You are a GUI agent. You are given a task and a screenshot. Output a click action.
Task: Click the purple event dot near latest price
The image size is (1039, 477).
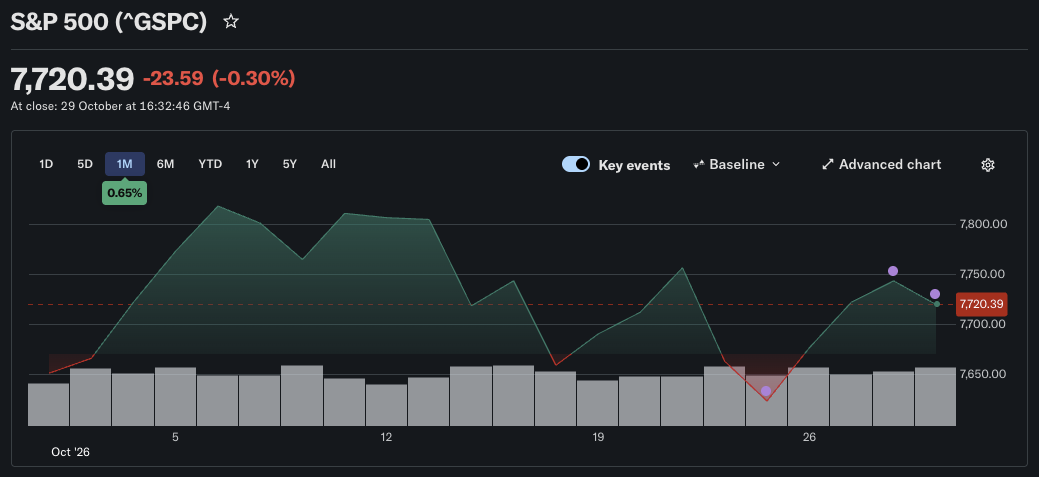(935, 294)
